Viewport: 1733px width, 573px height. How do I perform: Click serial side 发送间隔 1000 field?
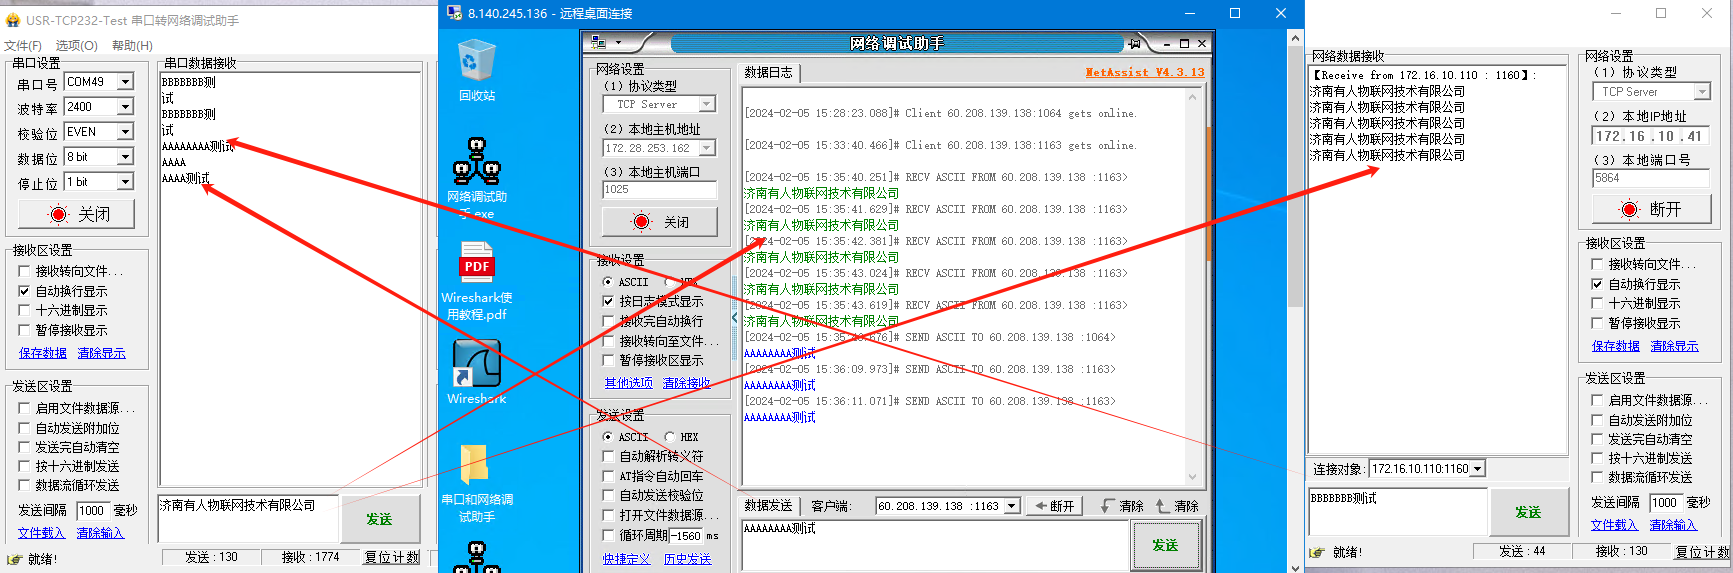tap(93, 510)
